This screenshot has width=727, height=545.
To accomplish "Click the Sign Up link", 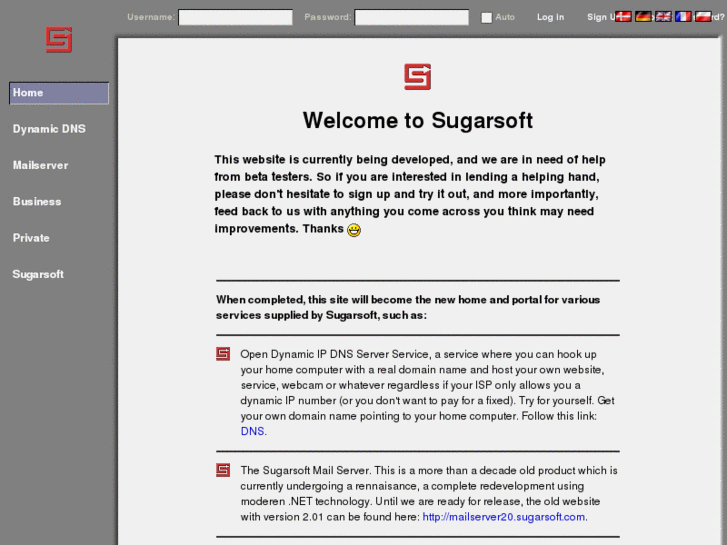I will [601, 17].
